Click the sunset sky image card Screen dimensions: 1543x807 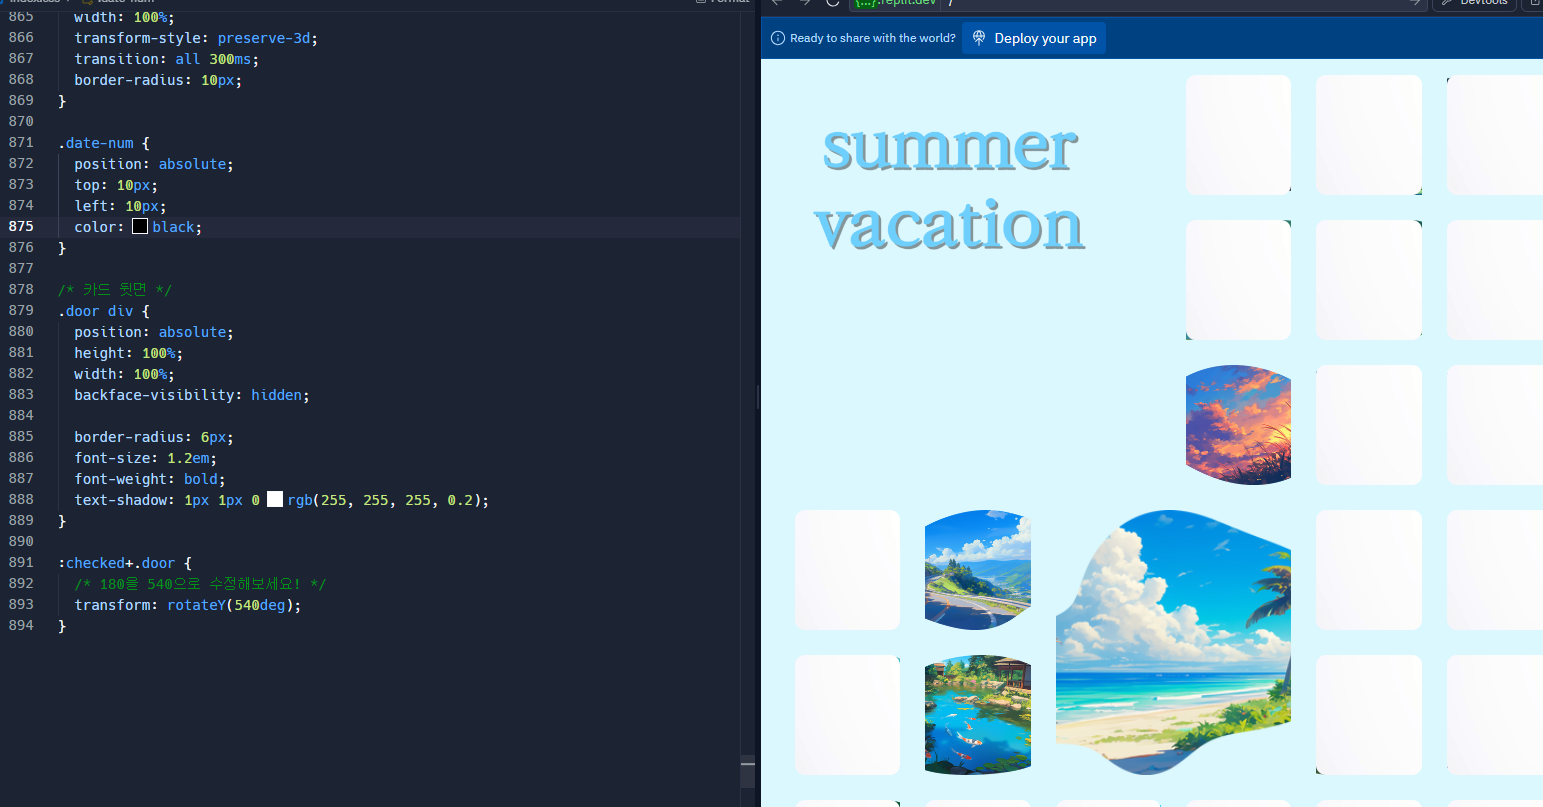tap(1238, 425)
